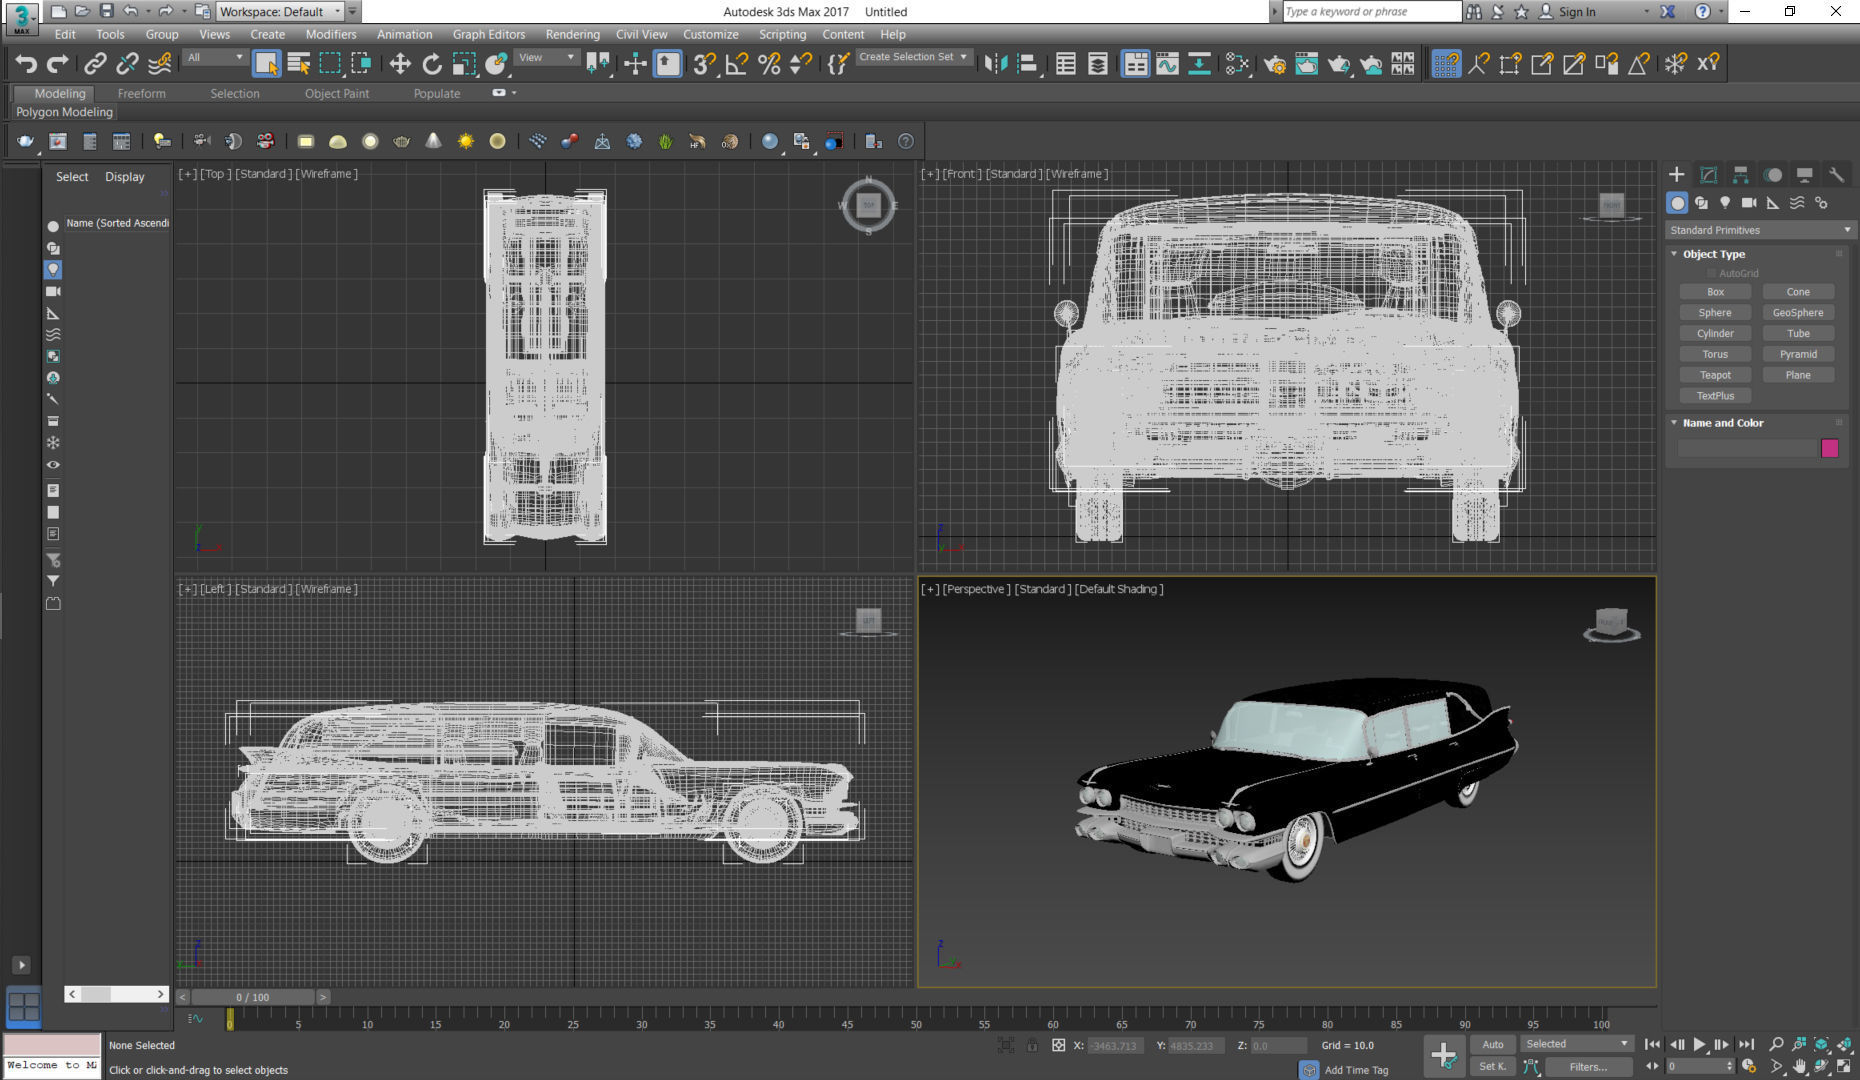This screenshot has width=1860, height=1080.
Task: Open the key filter Selected dropdown
Action: pyautogui.click(x=1575, y=1044)
